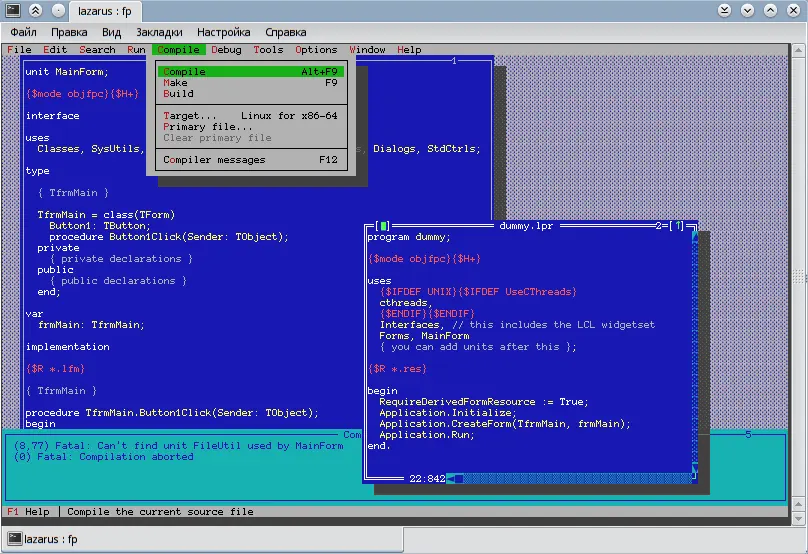Zoom the dummy.lpr window with its arrow icon
Image resolution: width=808 pixels, height=554 pixels.
pyautogui.click(x=678, y=226)
